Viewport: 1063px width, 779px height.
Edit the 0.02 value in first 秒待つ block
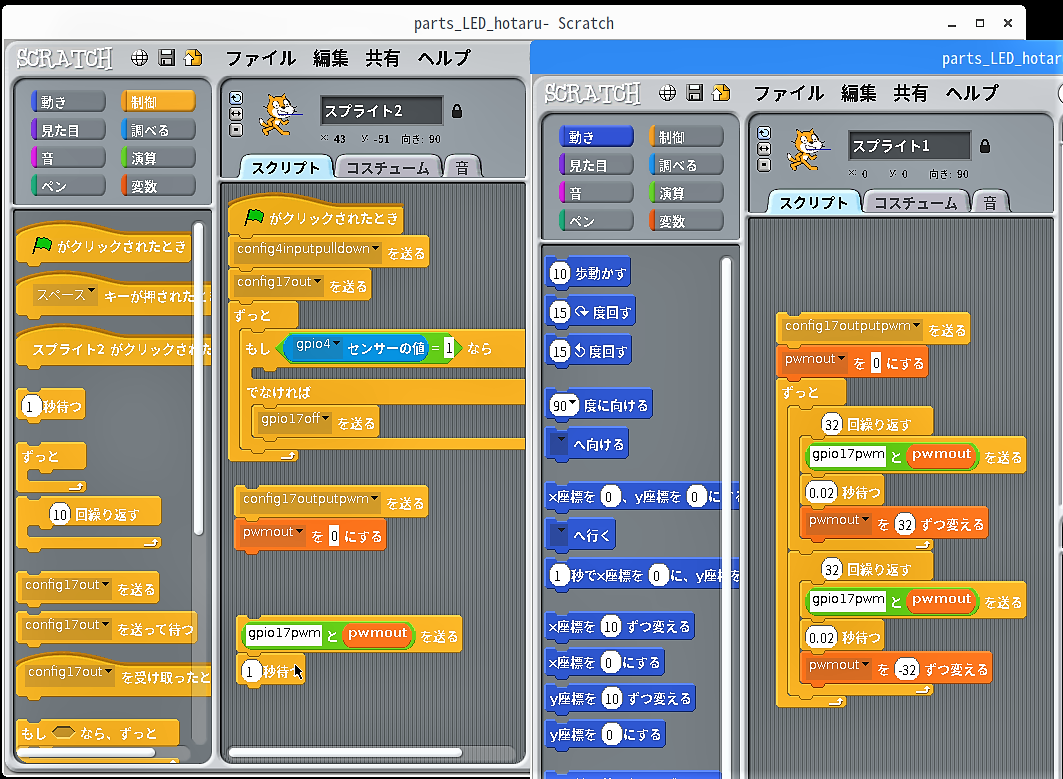pyautogui.click(x=822, y=493)
